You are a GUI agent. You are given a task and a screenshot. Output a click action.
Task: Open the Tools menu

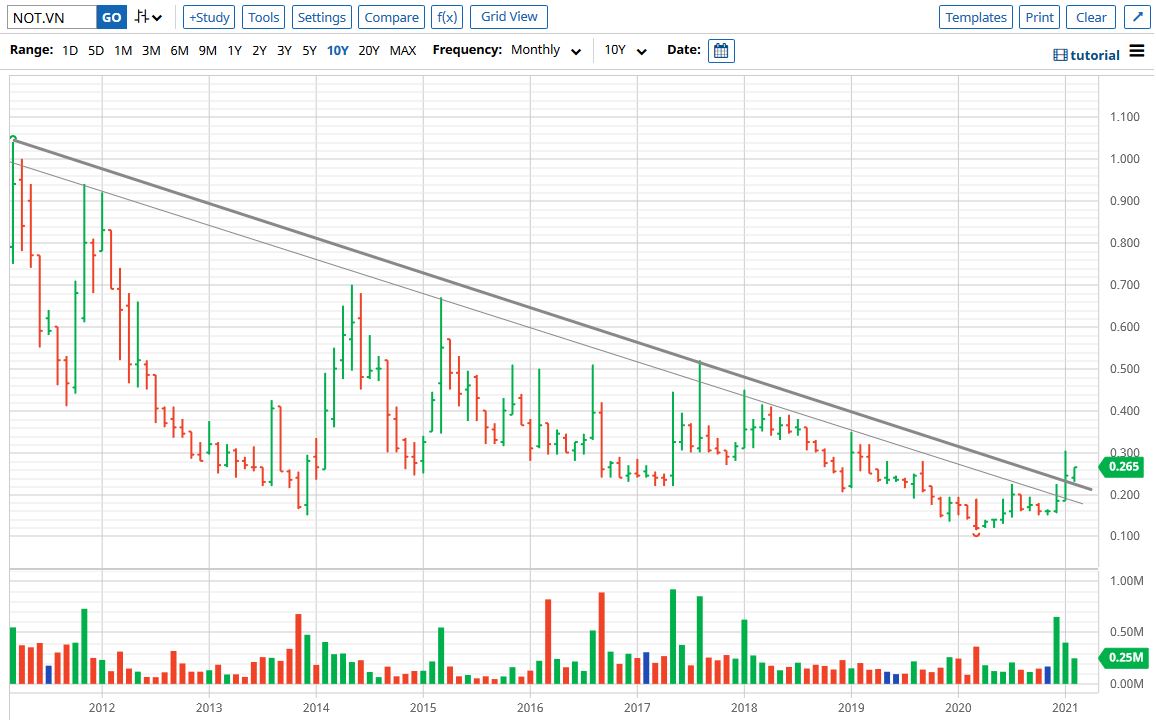pos(264,17)
